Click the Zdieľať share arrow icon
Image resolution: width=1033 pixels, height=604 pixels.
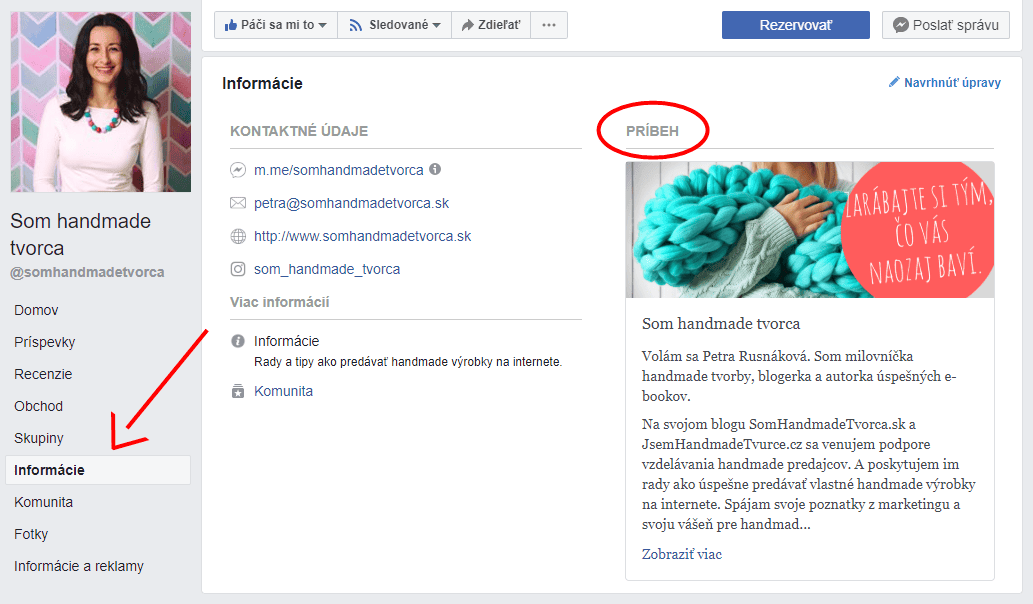[468, 25]
